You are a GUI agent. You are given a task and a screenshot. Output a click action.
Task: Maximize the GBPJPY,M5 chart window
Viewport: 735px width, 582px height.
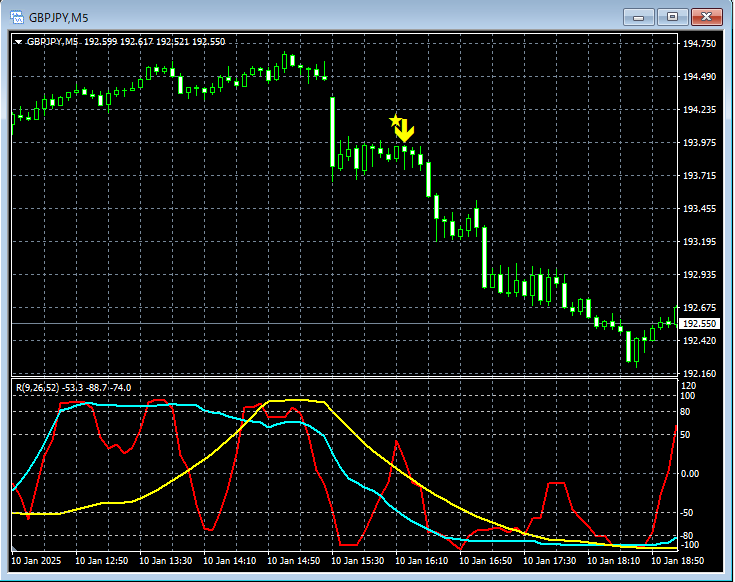[x=672, y=16]
